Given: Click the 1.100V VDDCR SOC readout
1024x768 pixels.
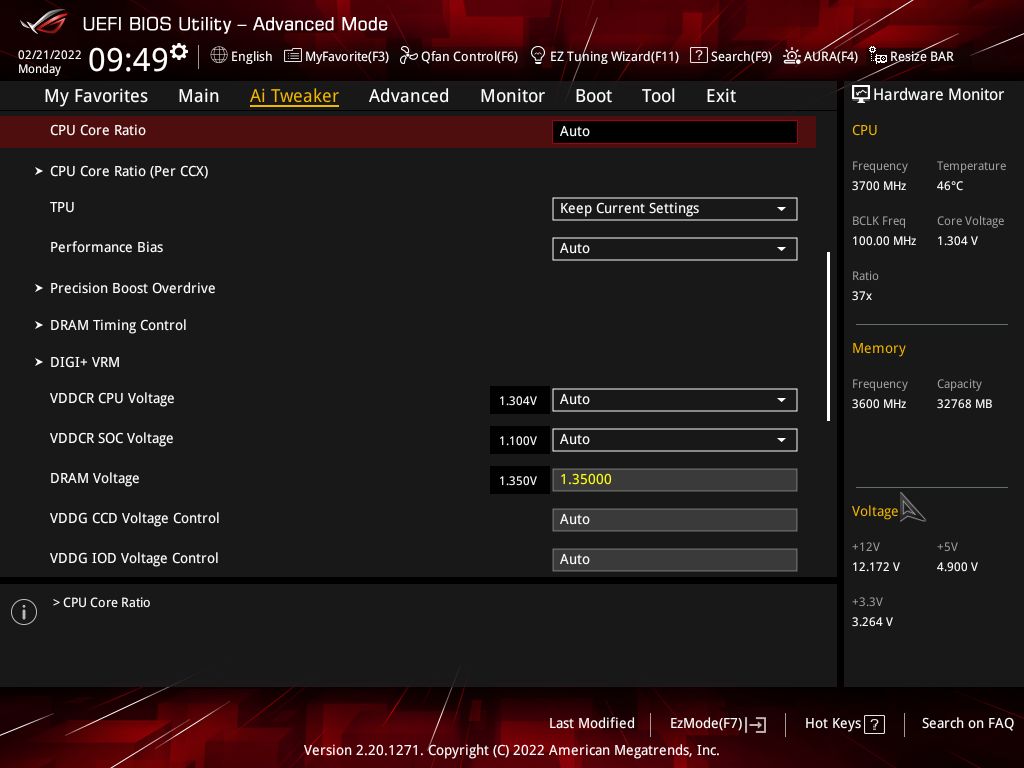Looking at the screenshot, I should coord(519,440).
